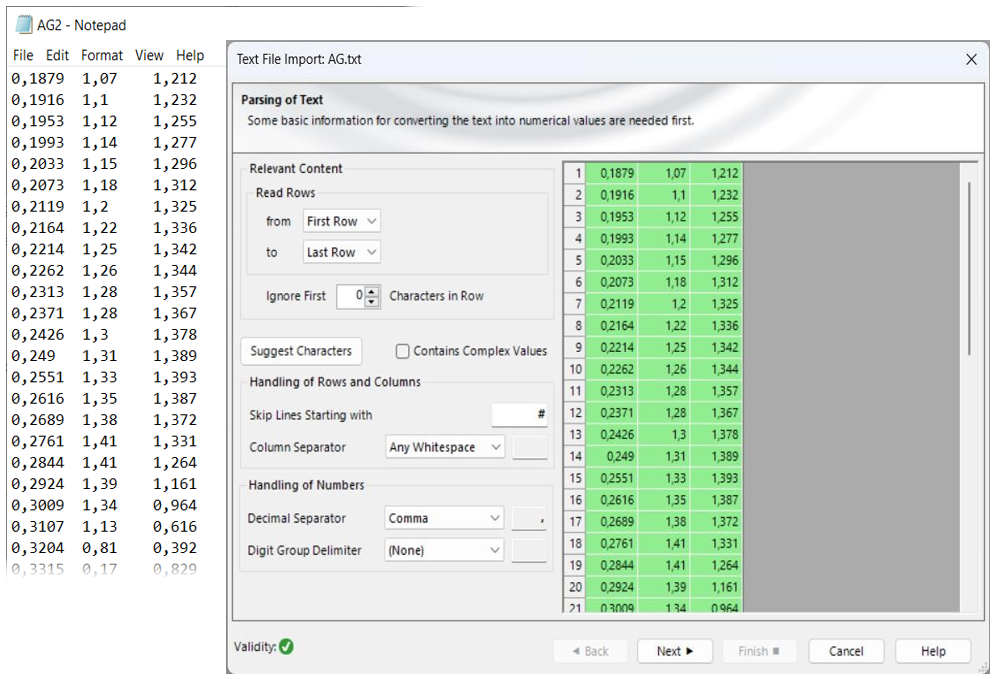The height and width of the screenshot is (679, 993).
Task: Click 1,357 in Notepad text
Action: (175, 292)
